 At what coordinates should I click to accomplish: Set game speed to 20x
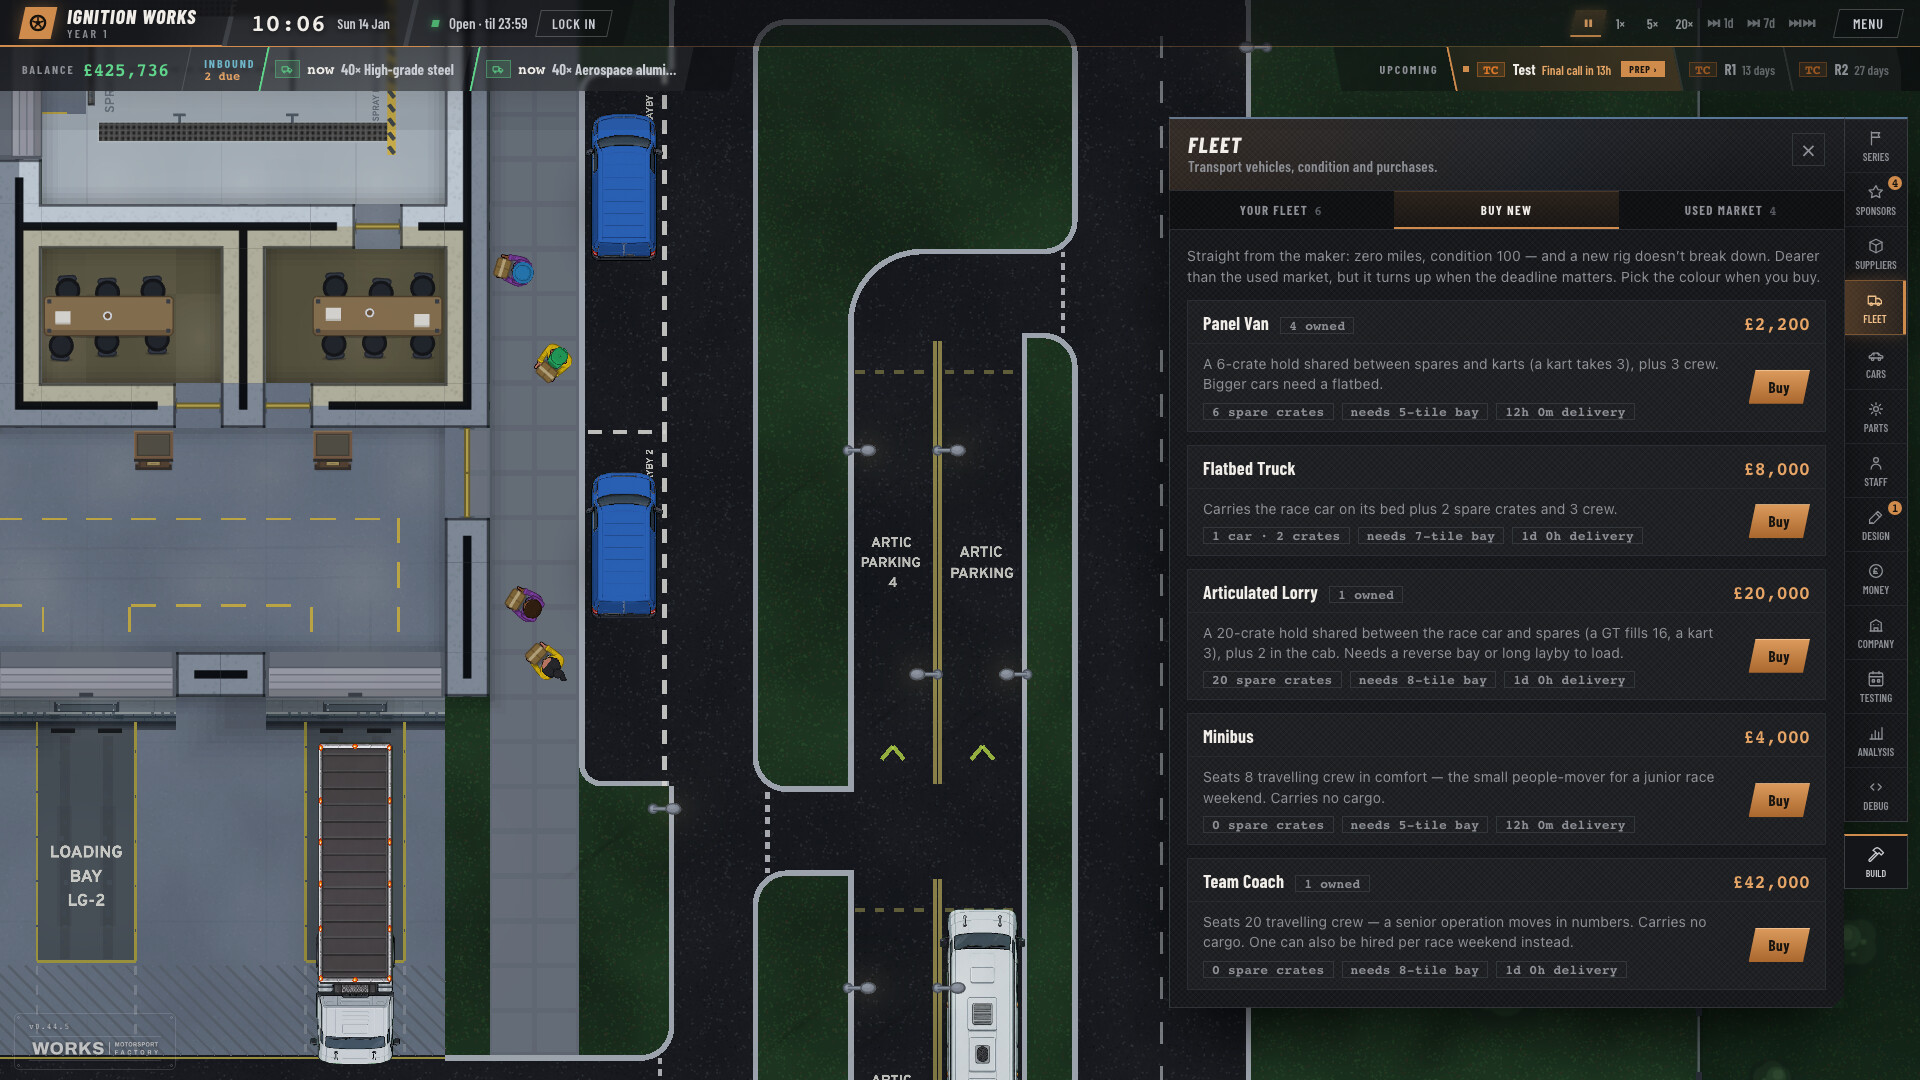click(1684, 24)
